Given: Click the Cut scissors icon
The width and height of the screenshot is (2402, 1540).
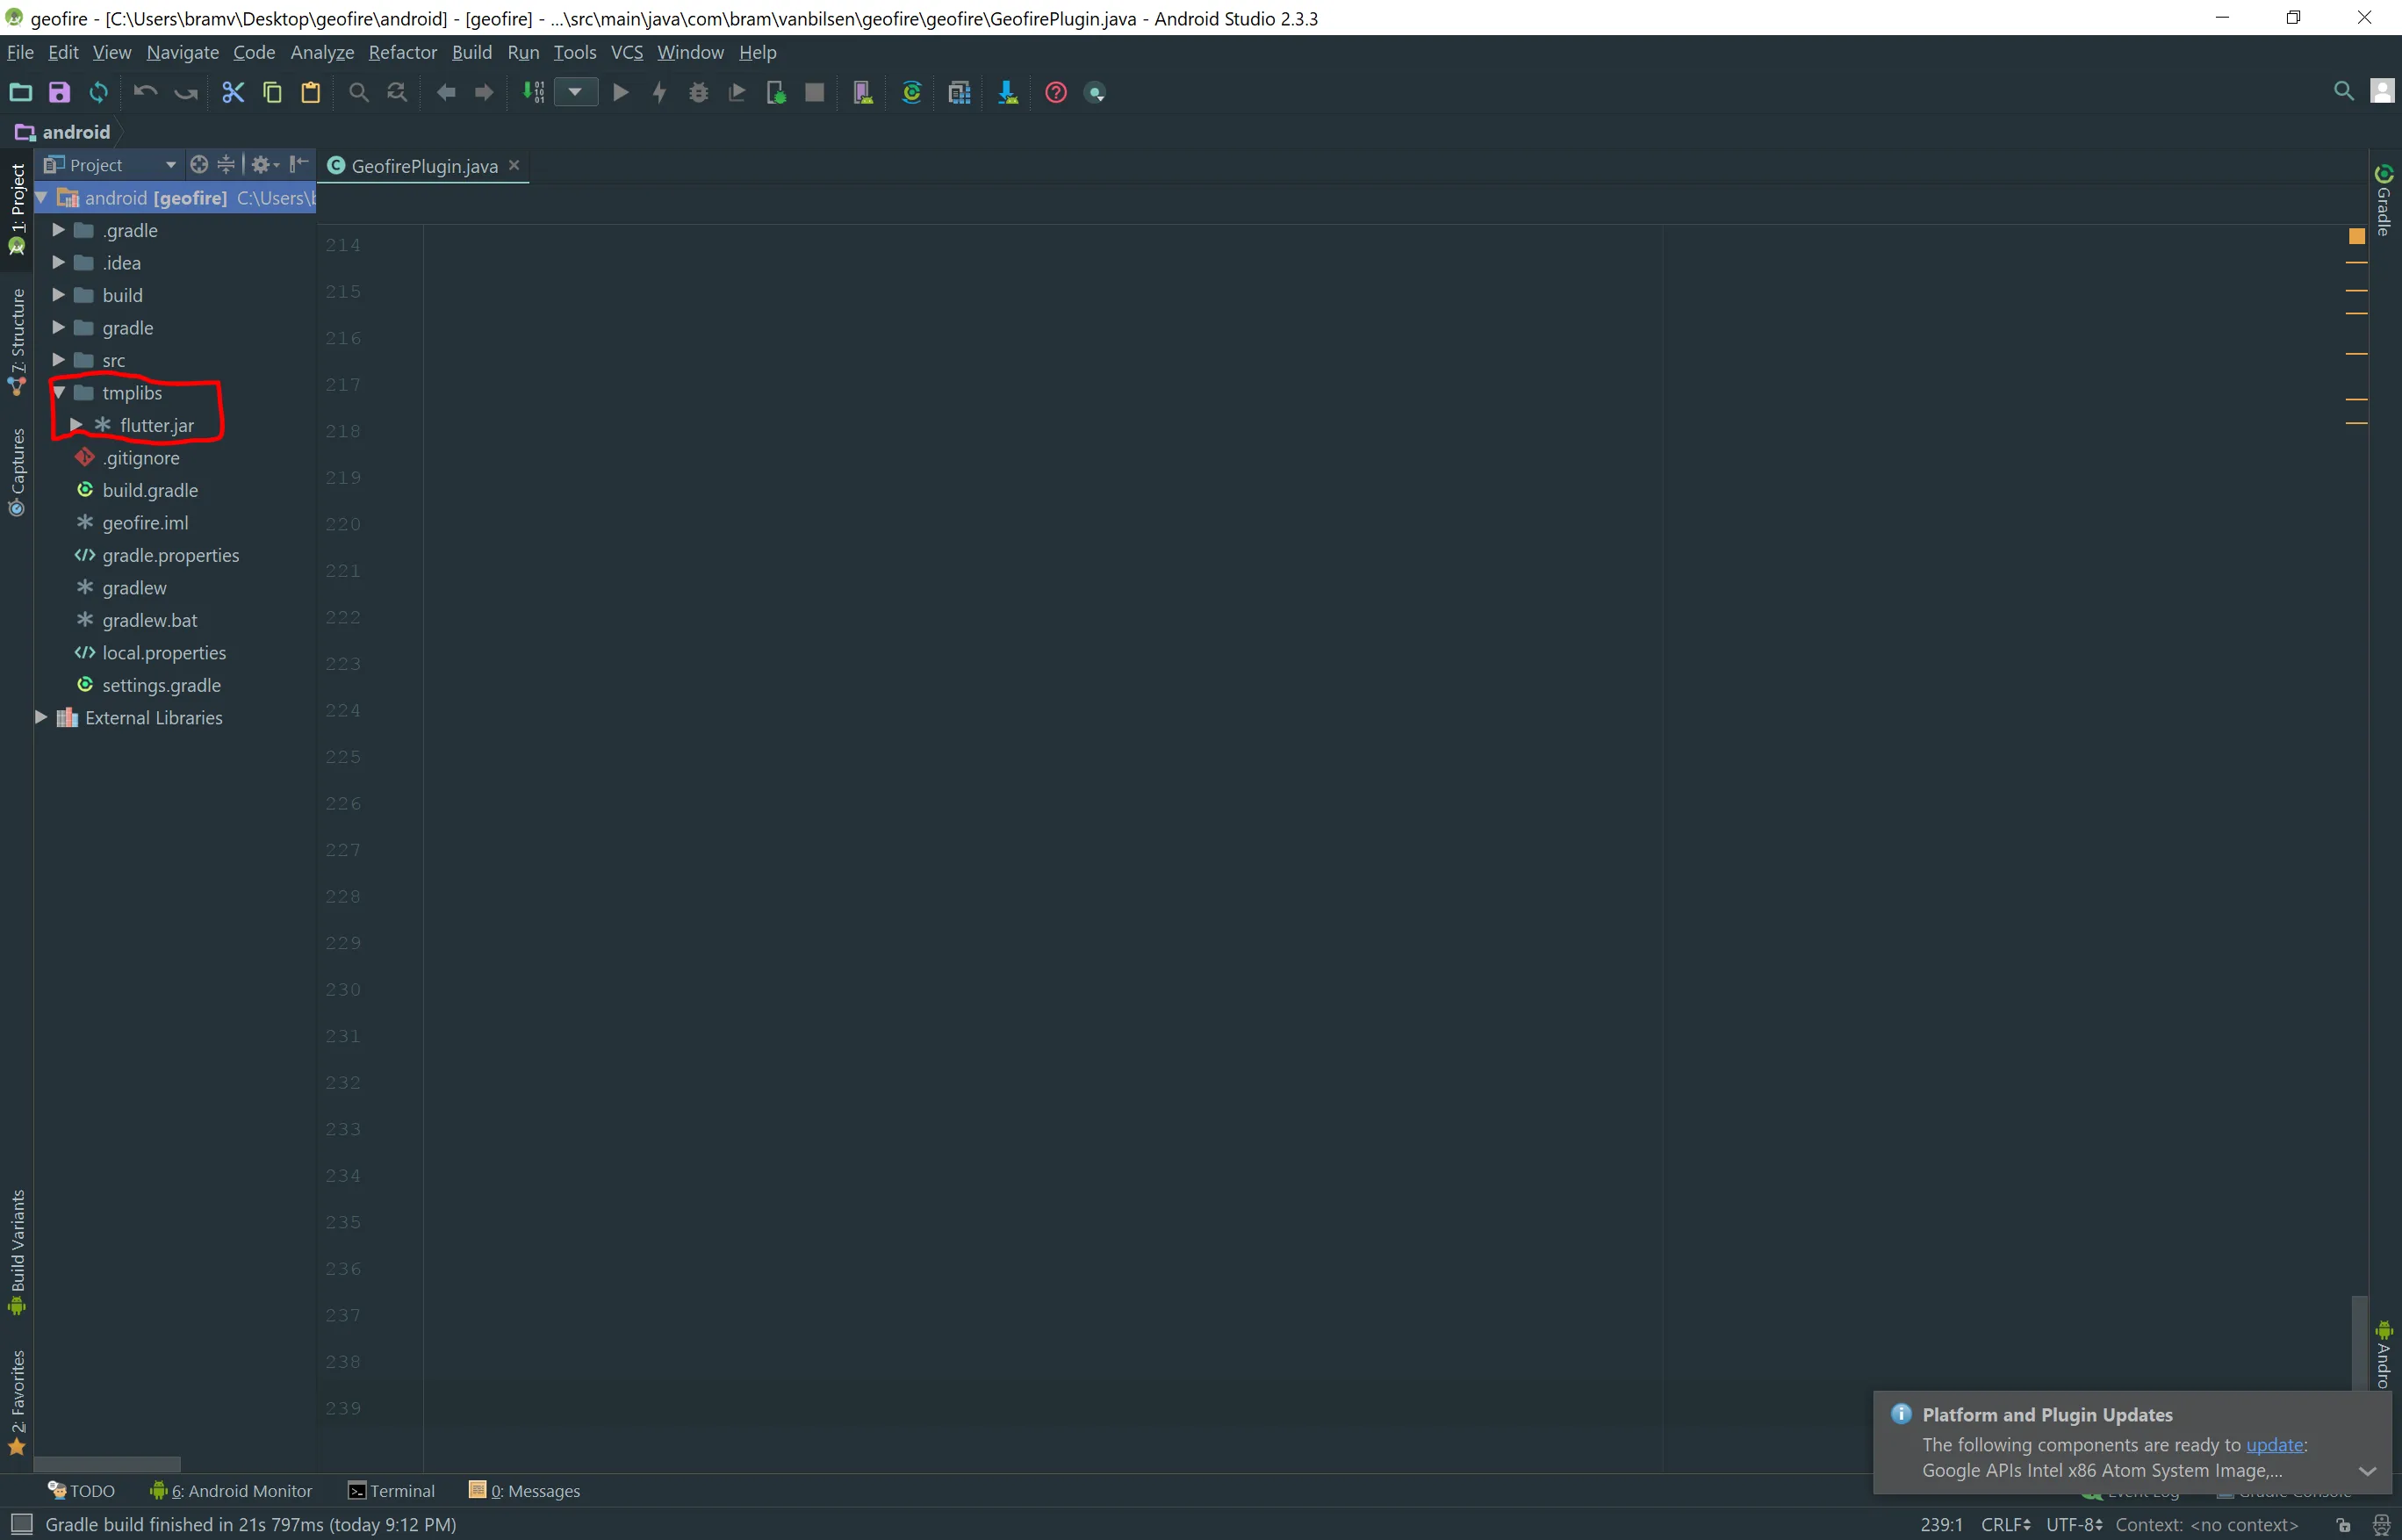Looking at the screenshot, I should click(x=232, y=93).
